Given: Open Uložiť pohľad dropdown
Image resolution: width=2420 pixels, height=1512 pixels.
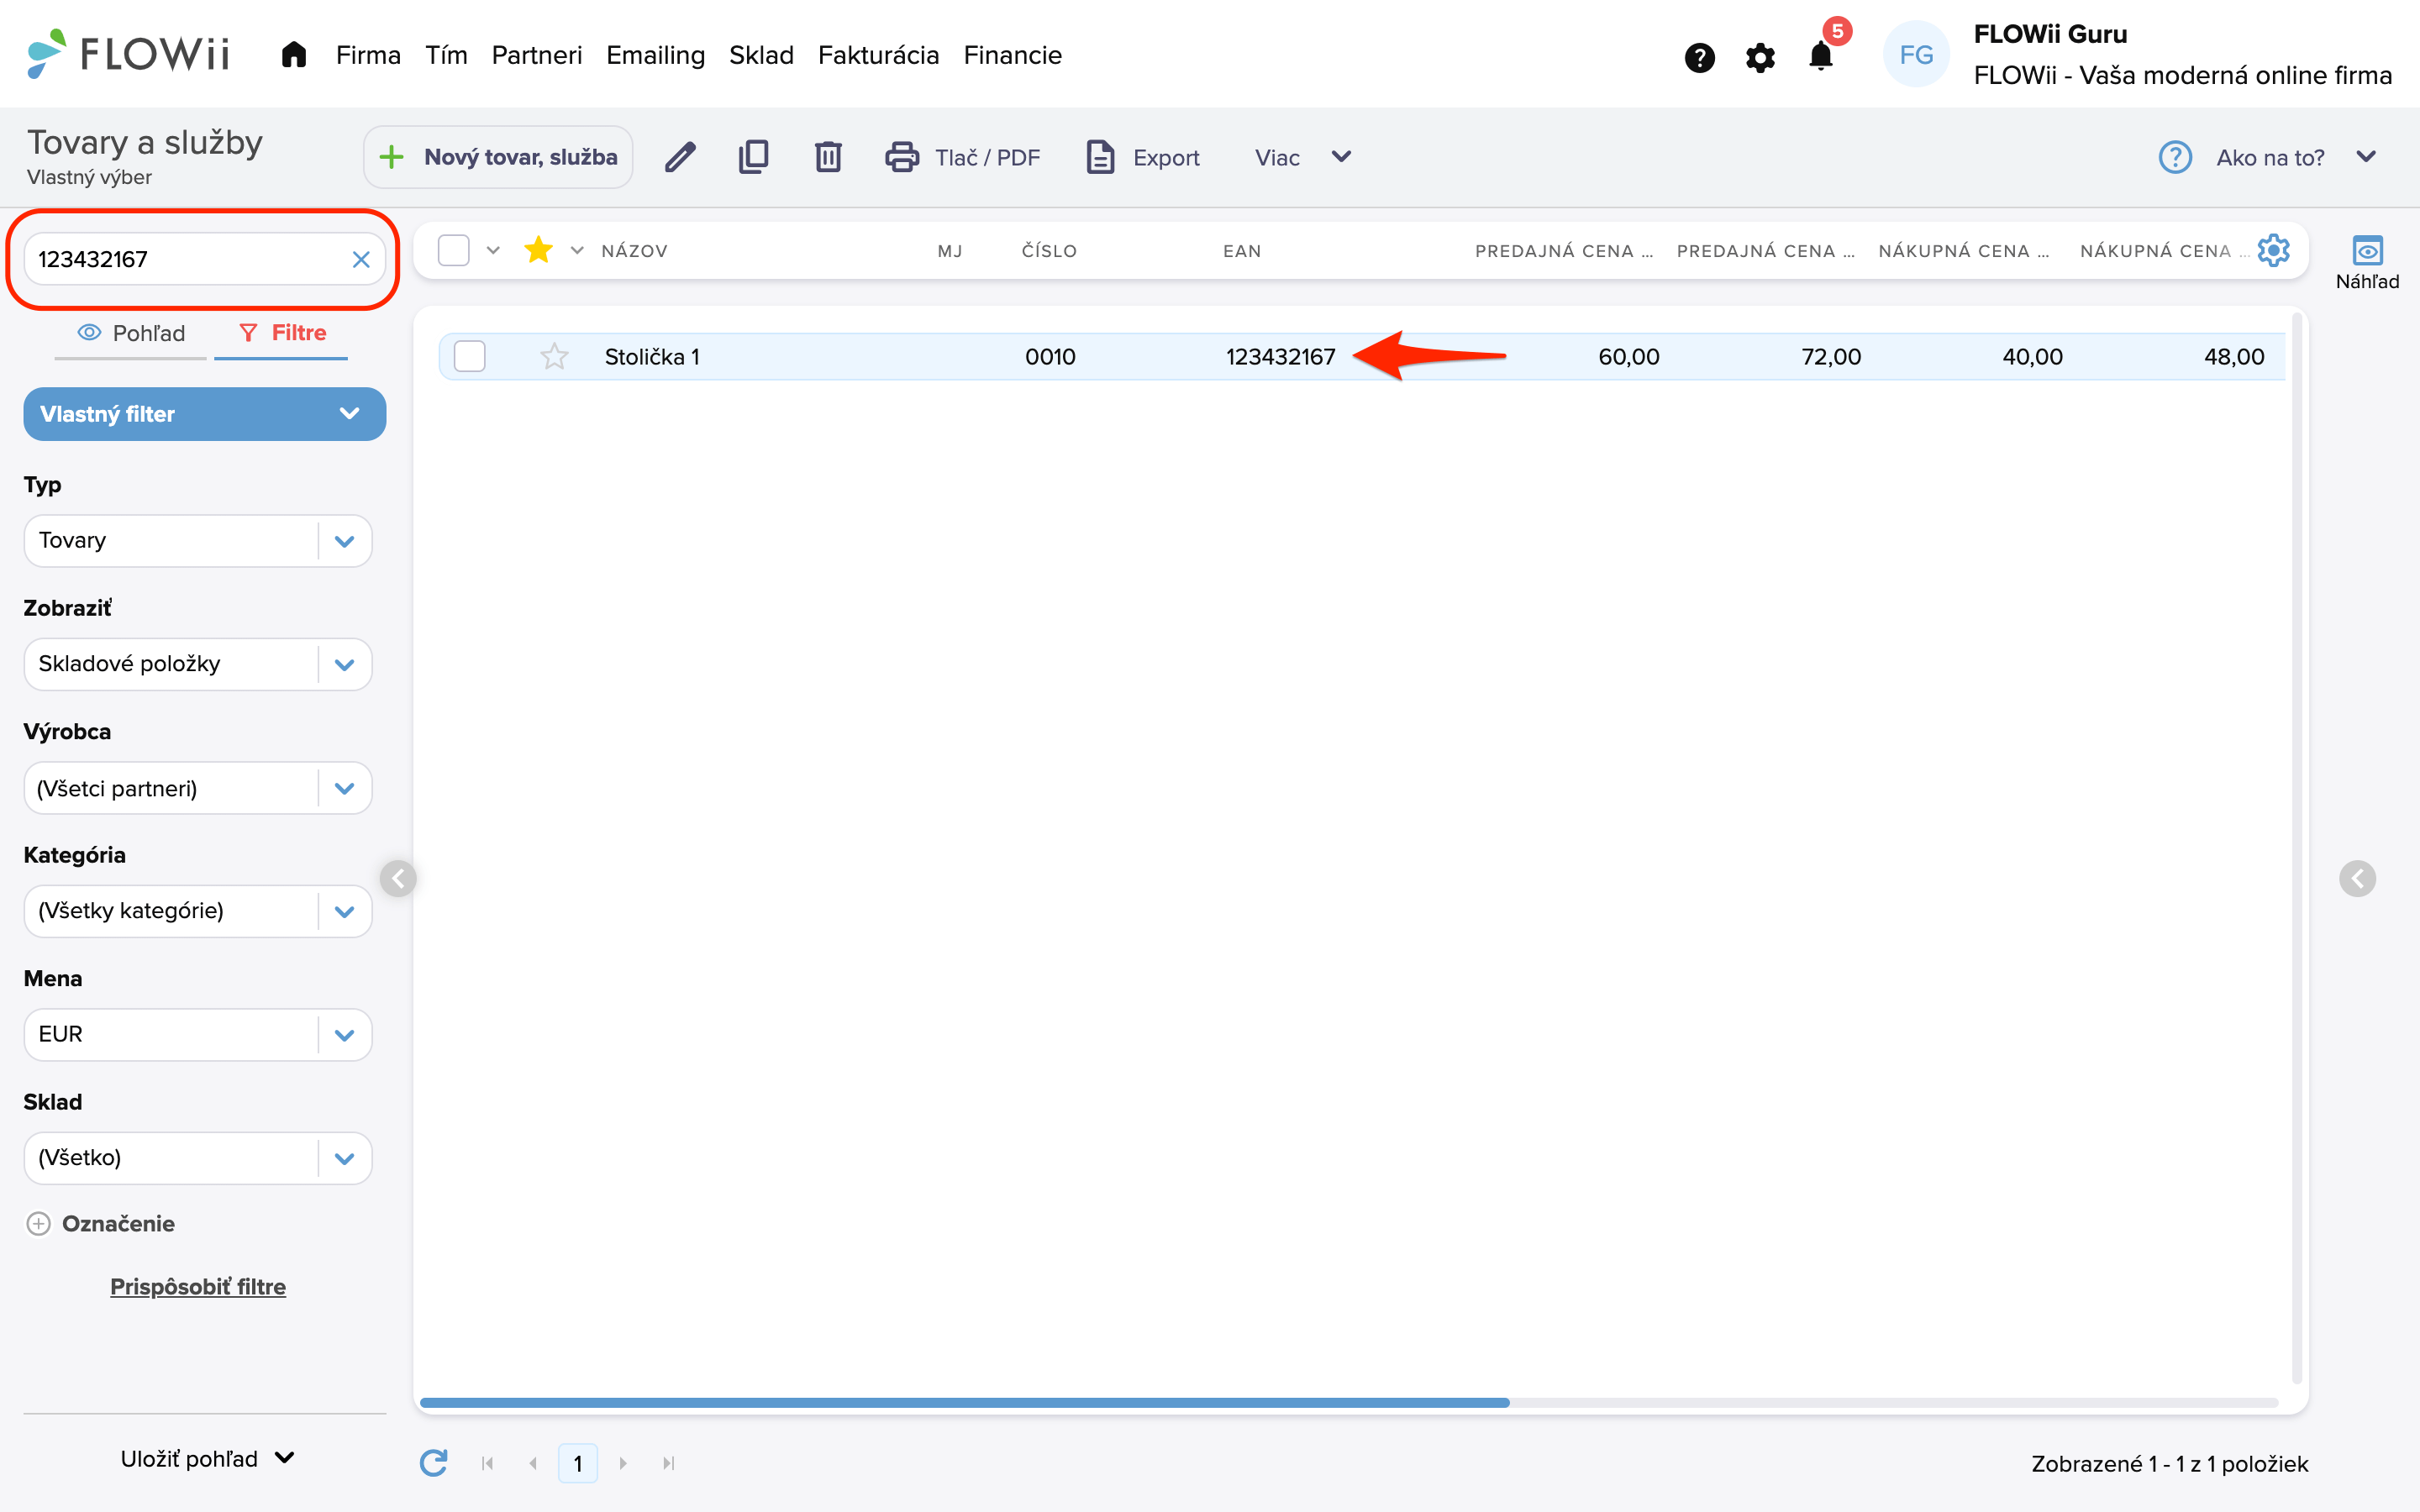Looking at the screenshot, I should pyautogui.click(x=207, y=1459).
